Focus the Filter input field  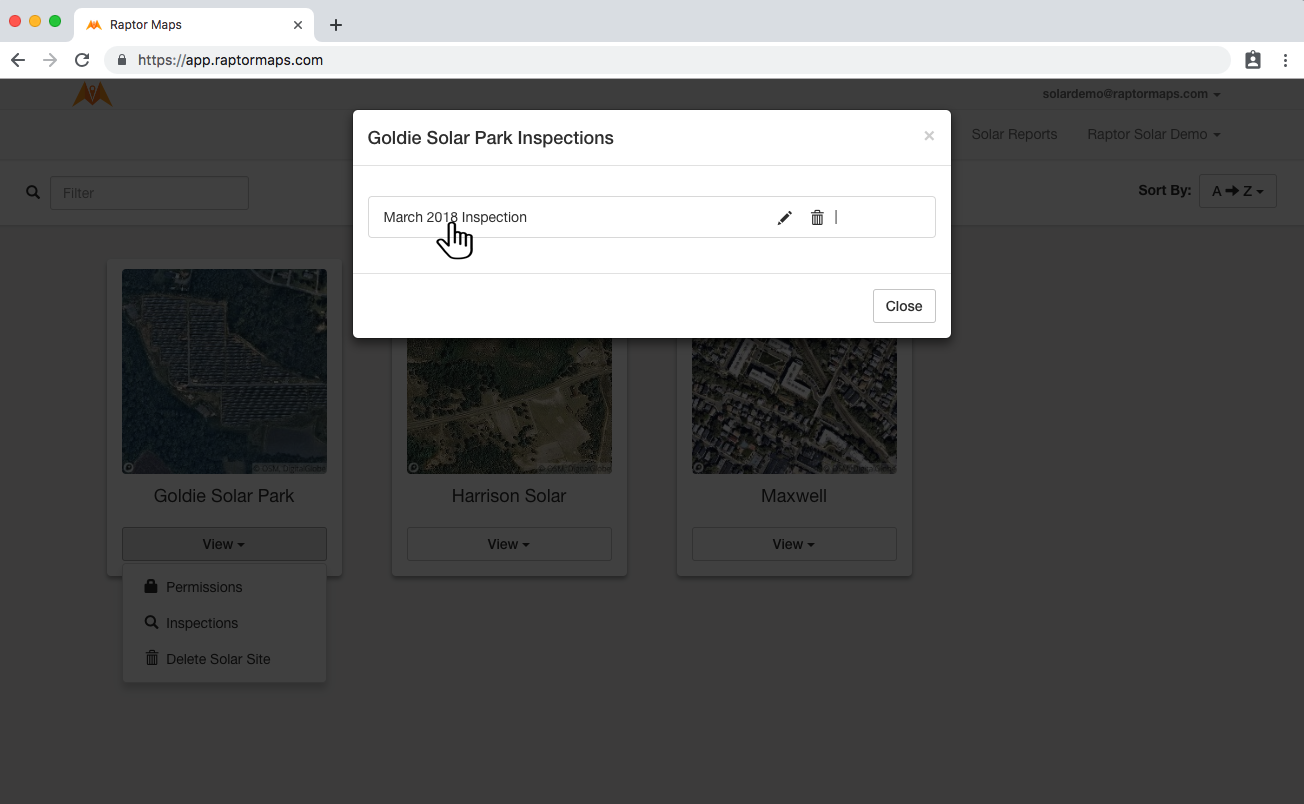tap(149, 193)
